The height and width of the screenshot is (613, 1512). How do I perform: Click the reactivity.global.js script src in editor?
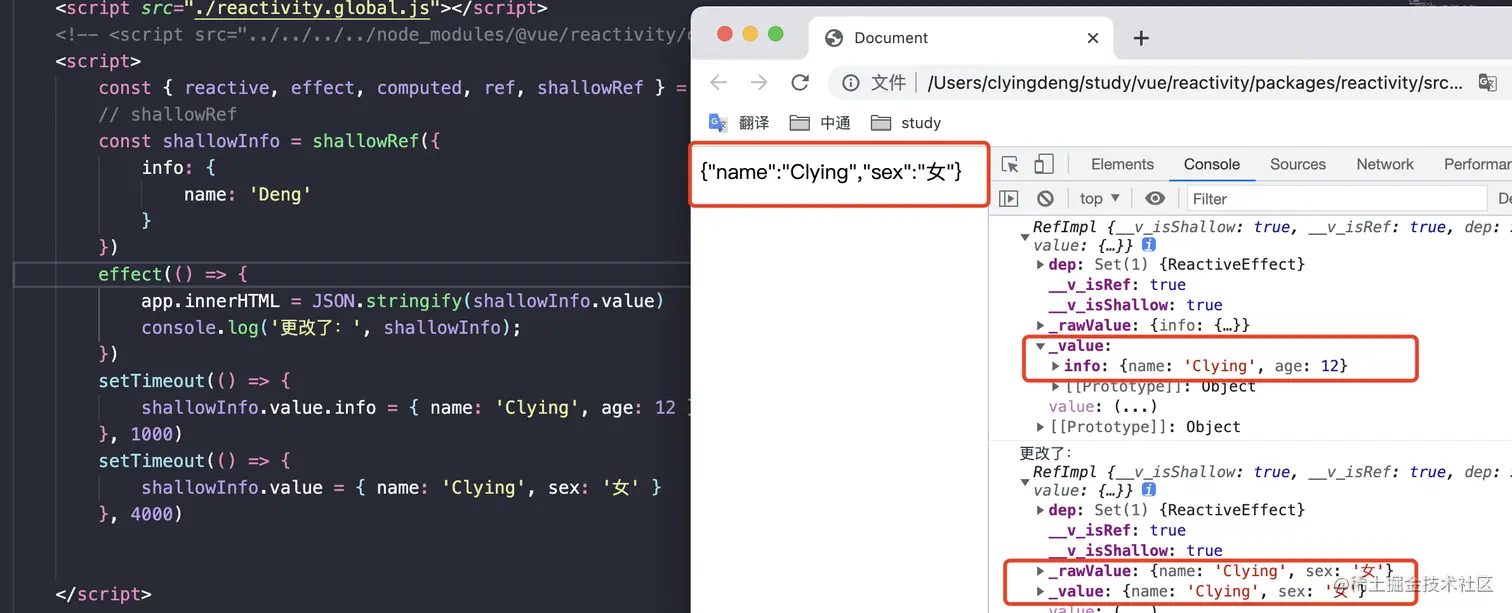[313, 9]
